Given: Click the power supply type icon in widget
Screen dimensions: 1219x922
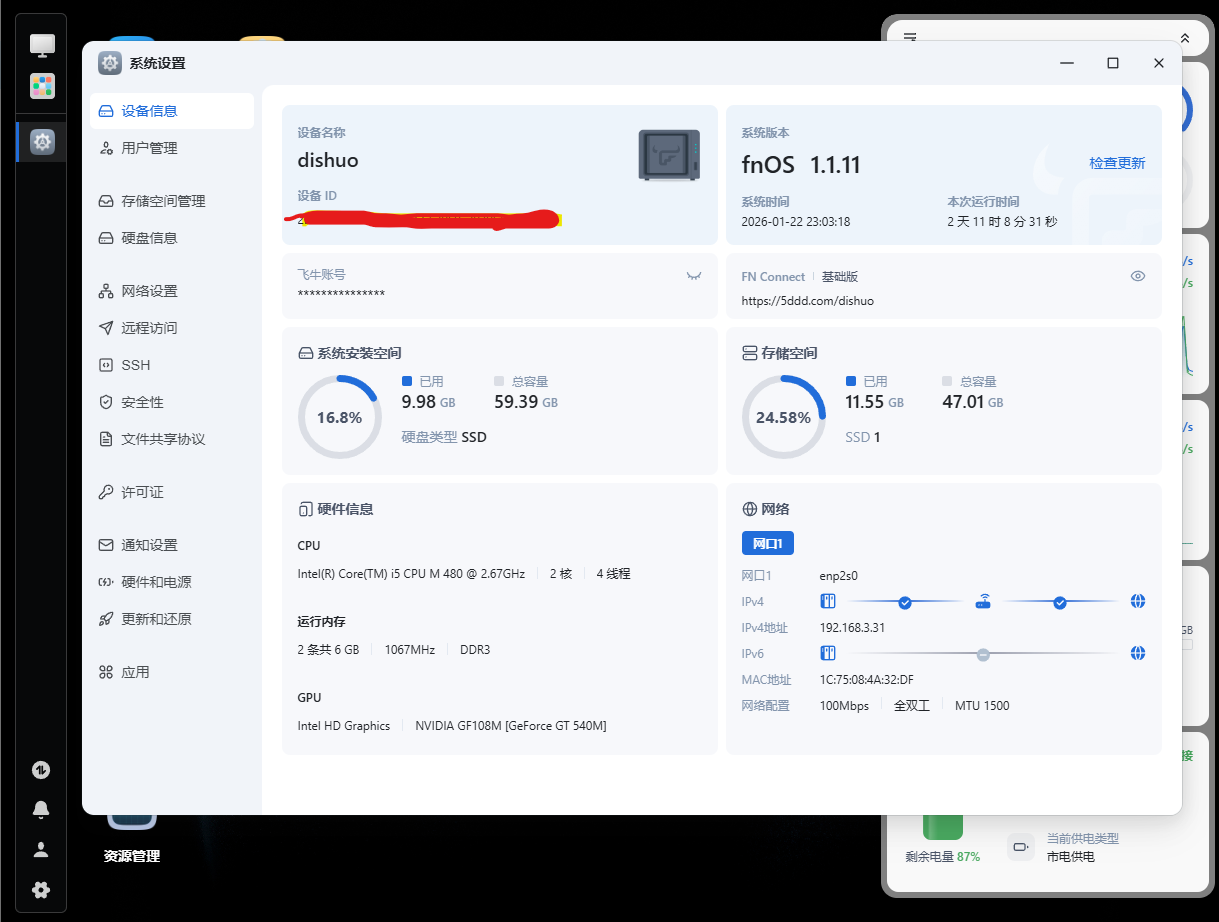Looking at the screenshot, I should (x=1020, y=847).
